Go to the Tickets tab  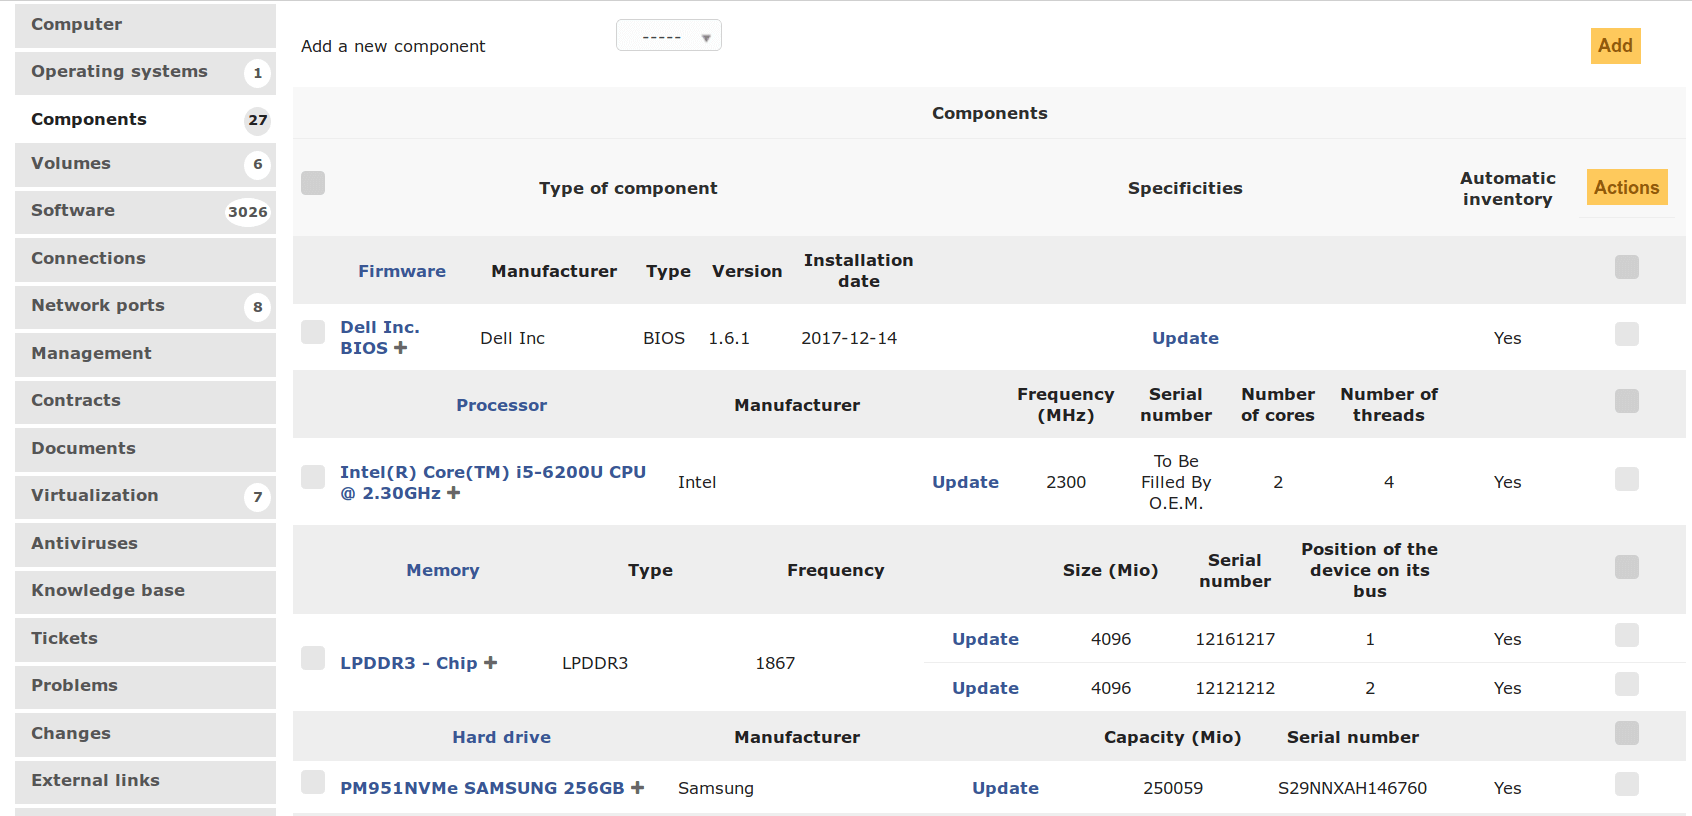pos(145,639)
